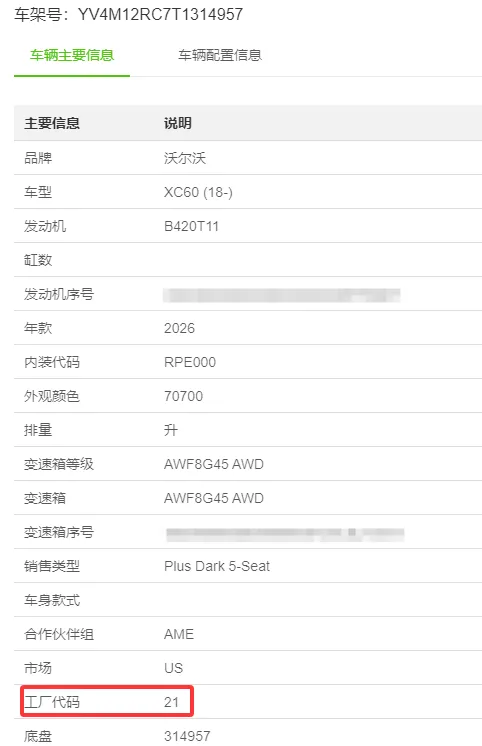The height and width of the screenshot is (746, 482).
Task: Click the 变速箱 row value AWF8G45 AWD
Action: [x=214, y=498]
